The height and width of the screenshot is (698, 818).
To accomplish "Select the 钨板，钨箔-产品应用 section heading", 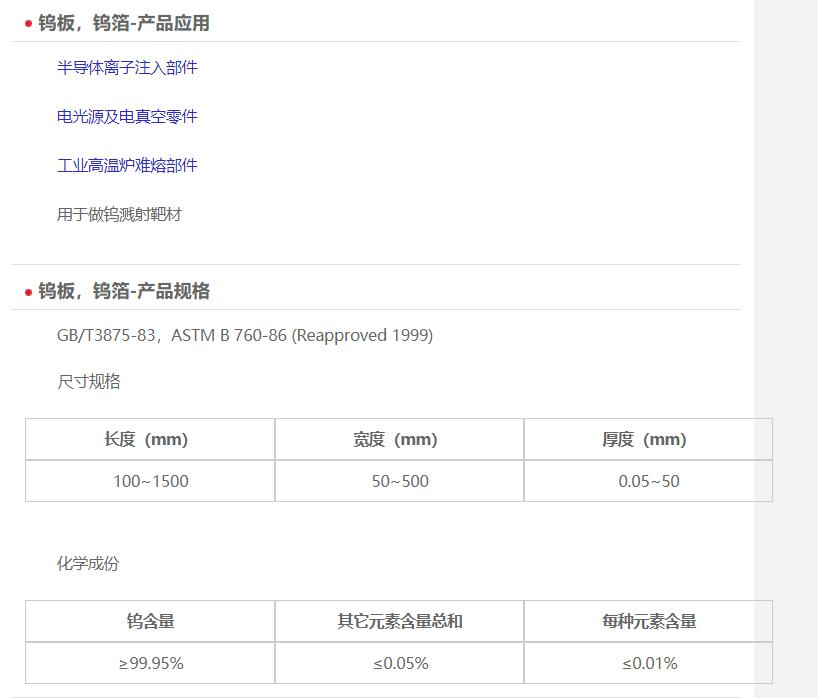I will tap(124, 23).
